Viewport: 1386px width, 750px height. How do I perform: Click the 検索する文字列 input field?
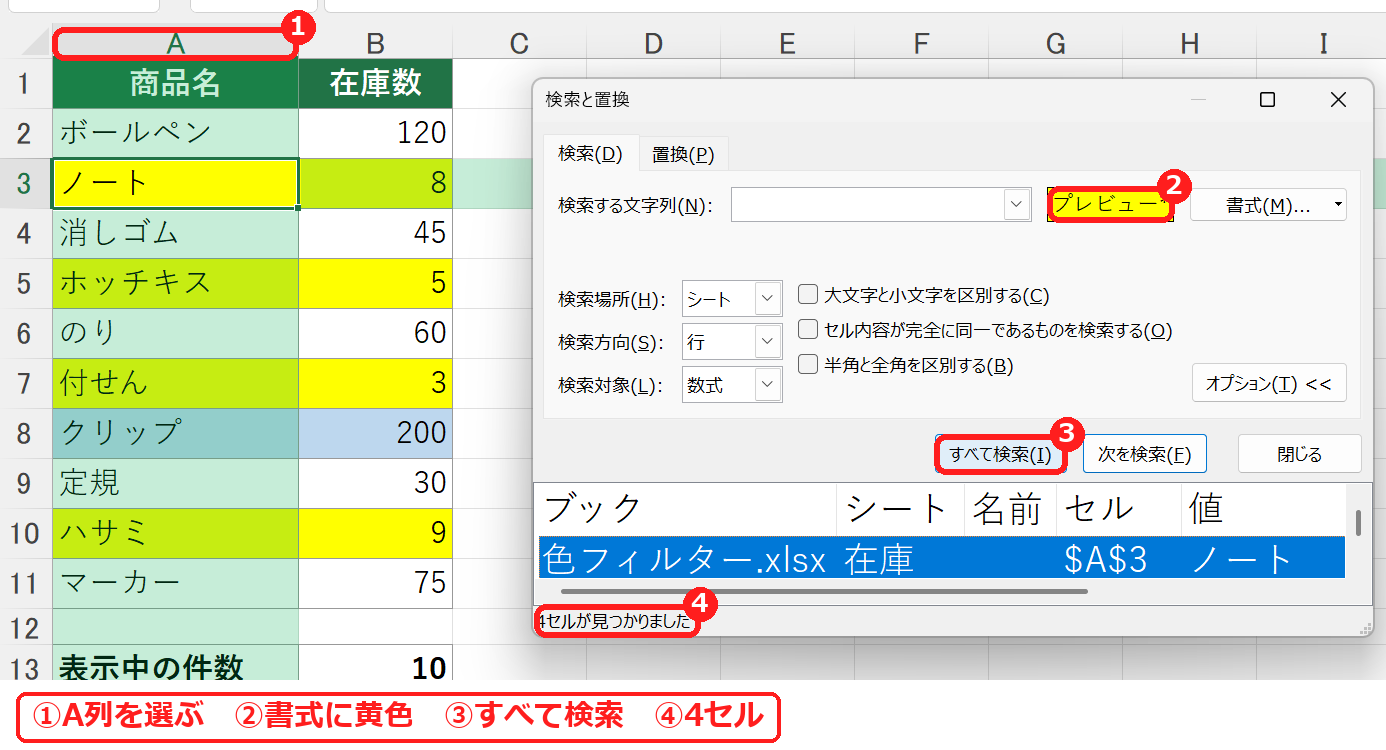[x=868, y=205]
